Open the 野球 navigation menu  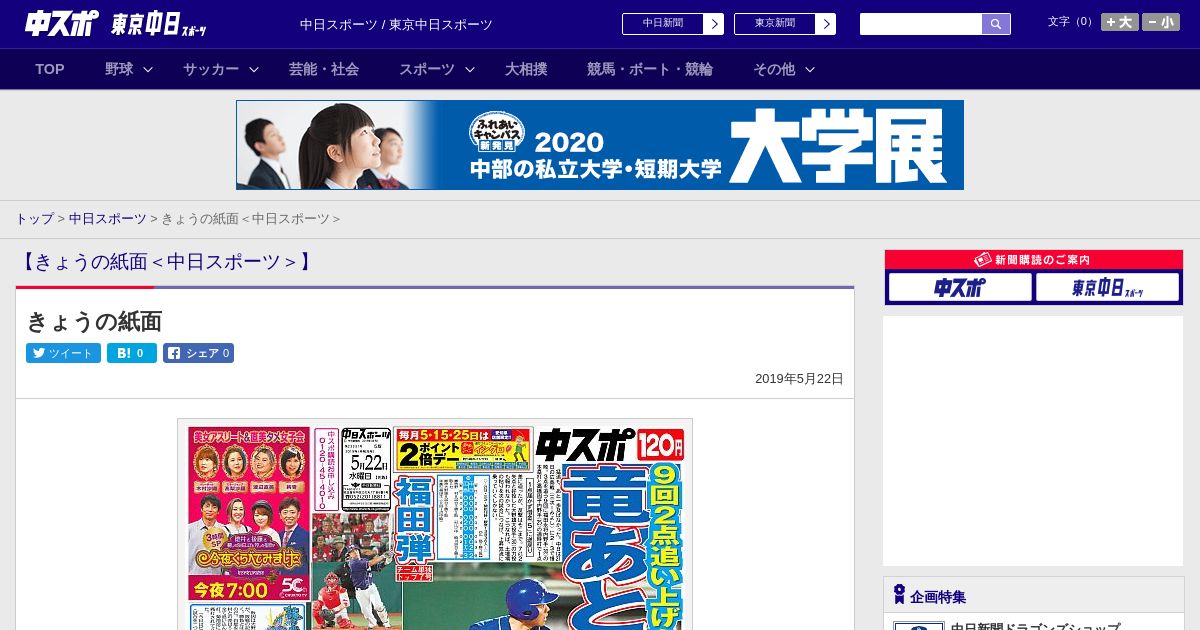point(119,69)
